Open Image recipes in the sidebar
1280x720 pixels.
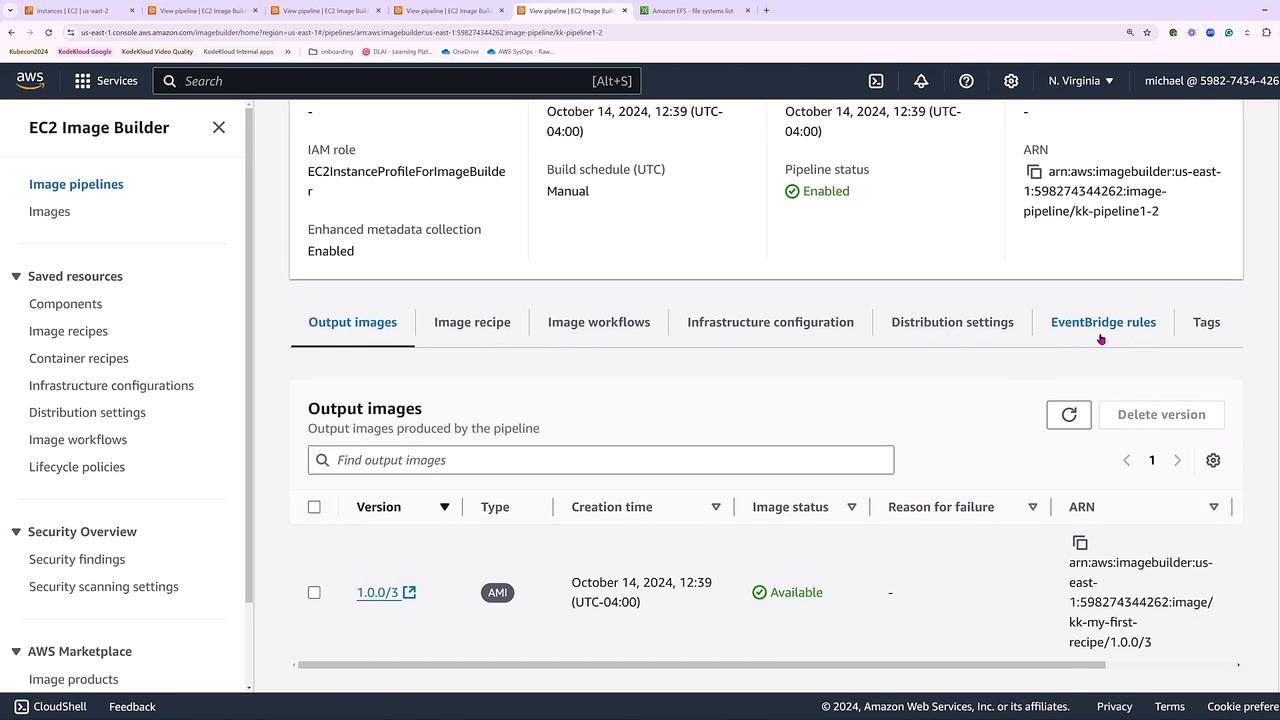(68, 331)
